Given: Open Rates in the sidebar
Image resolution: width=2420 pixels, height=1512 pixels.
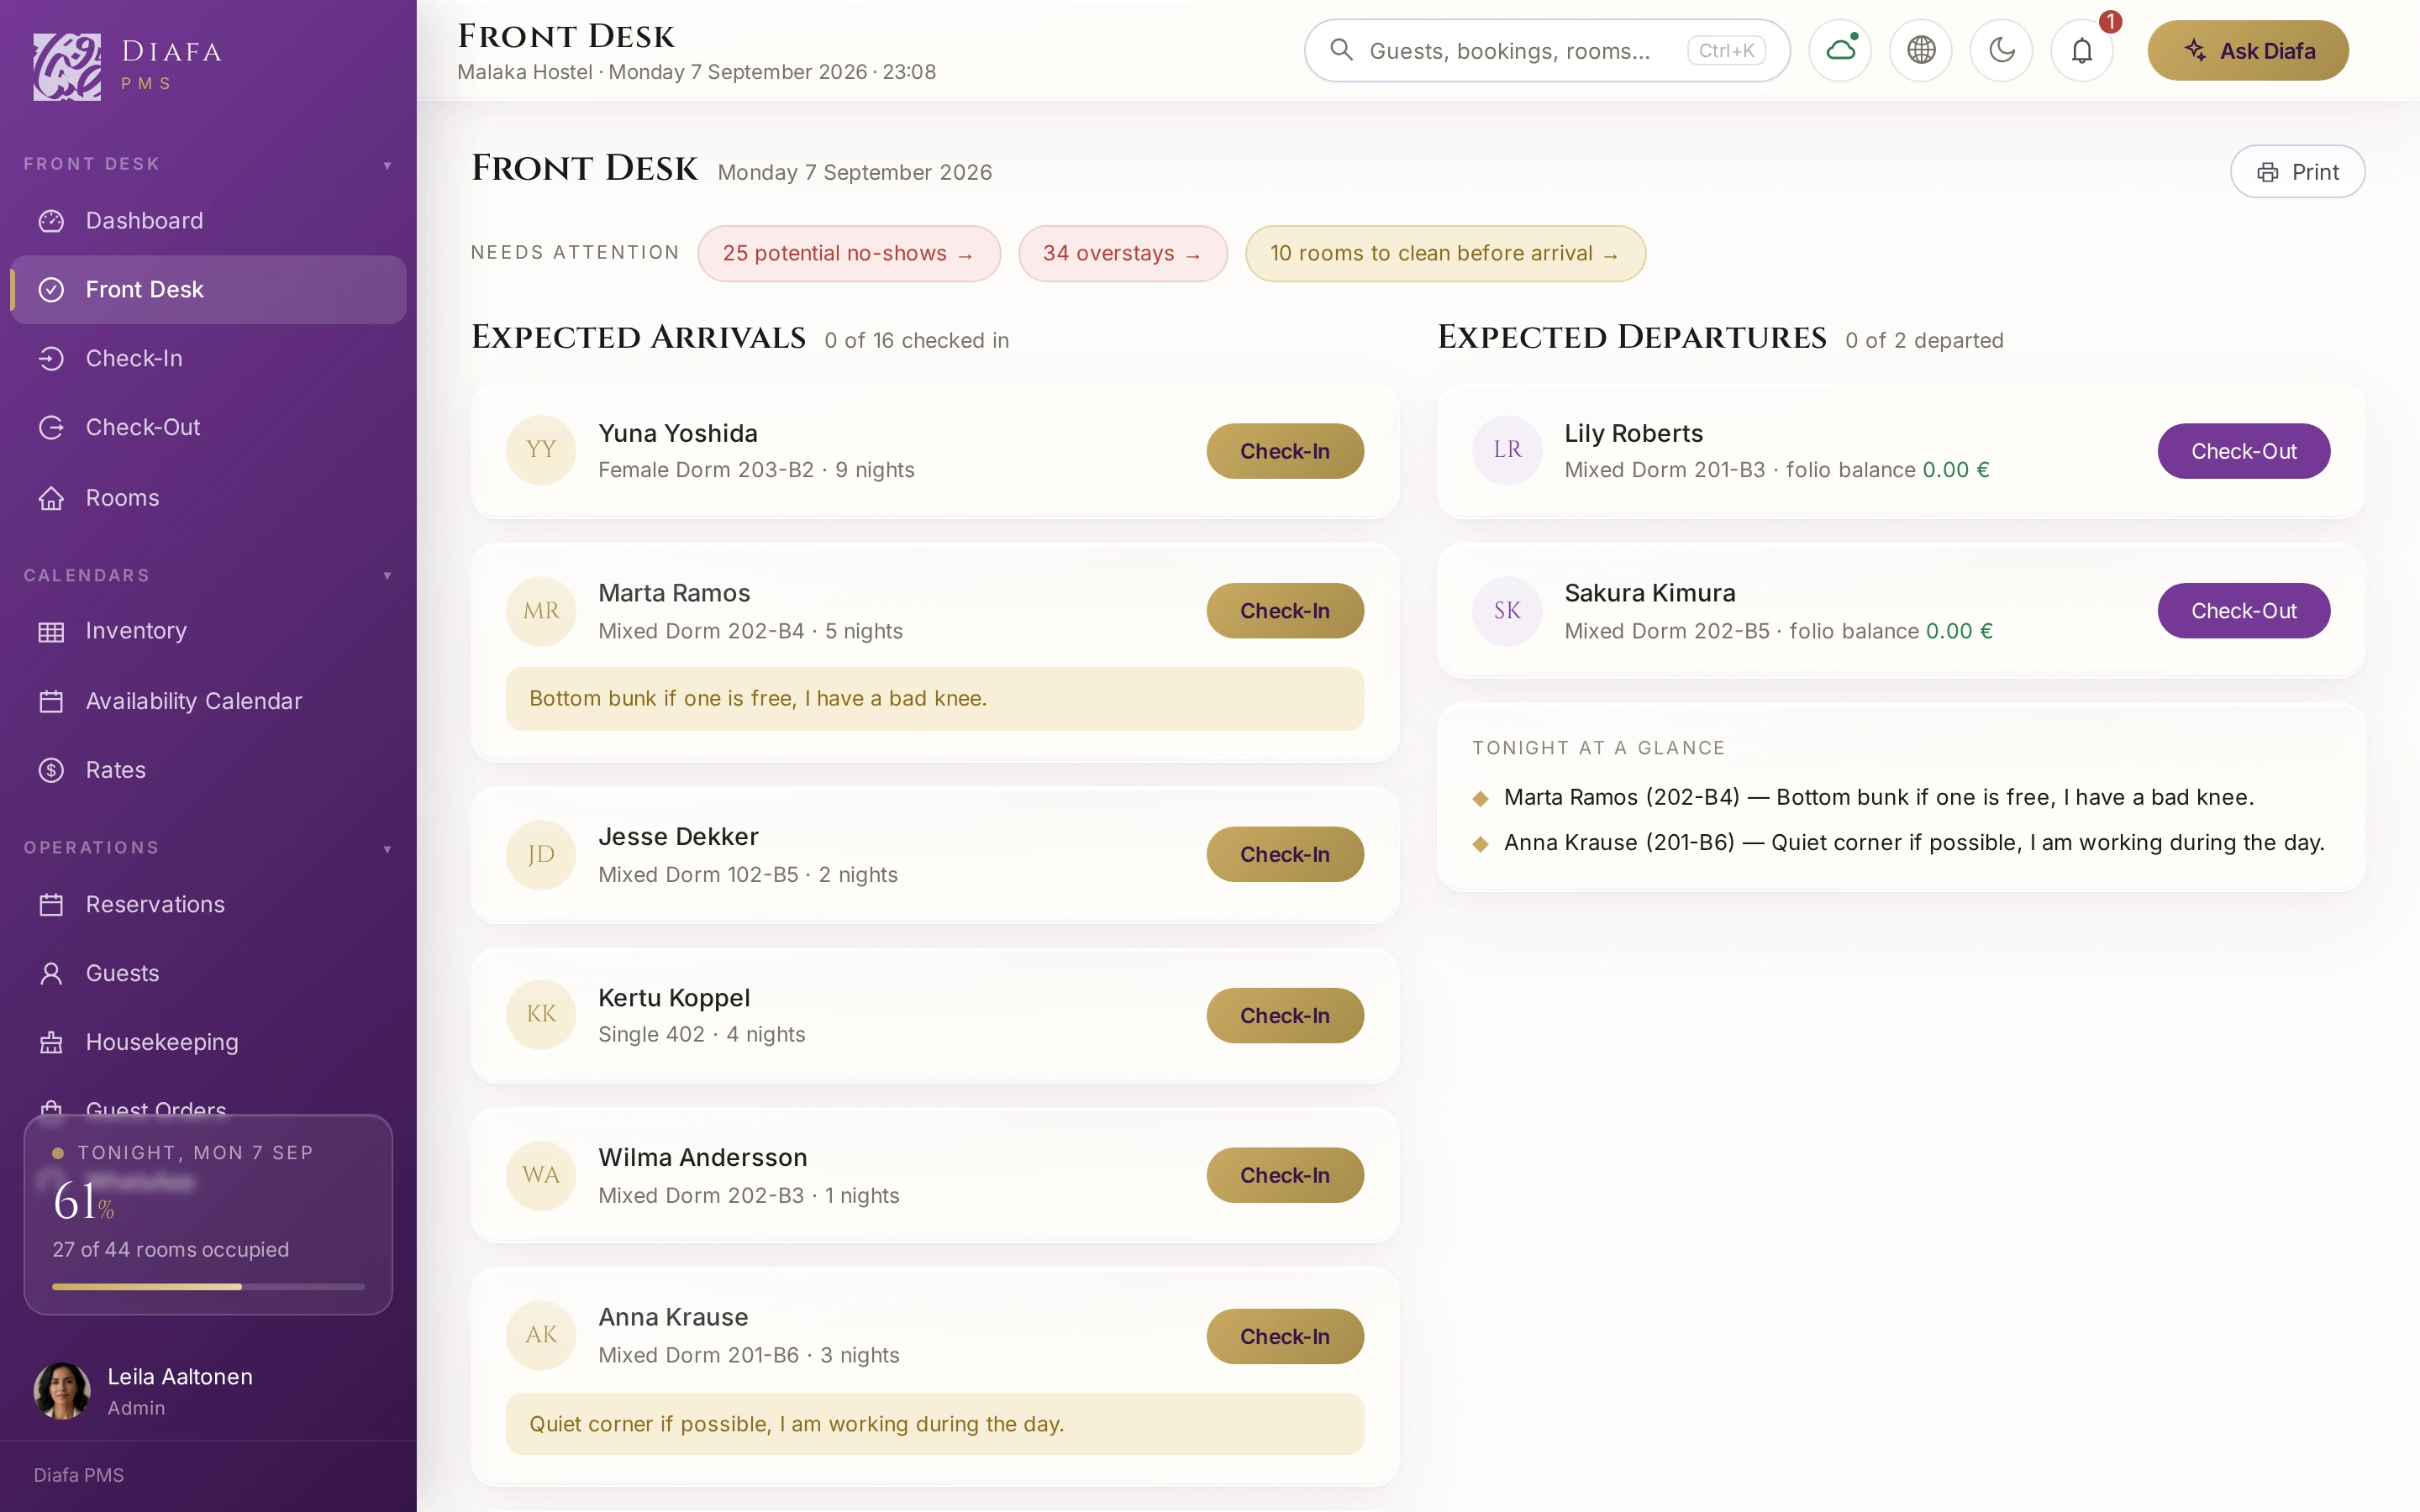Looking at the screenshot, I should (x=208, y=770).
